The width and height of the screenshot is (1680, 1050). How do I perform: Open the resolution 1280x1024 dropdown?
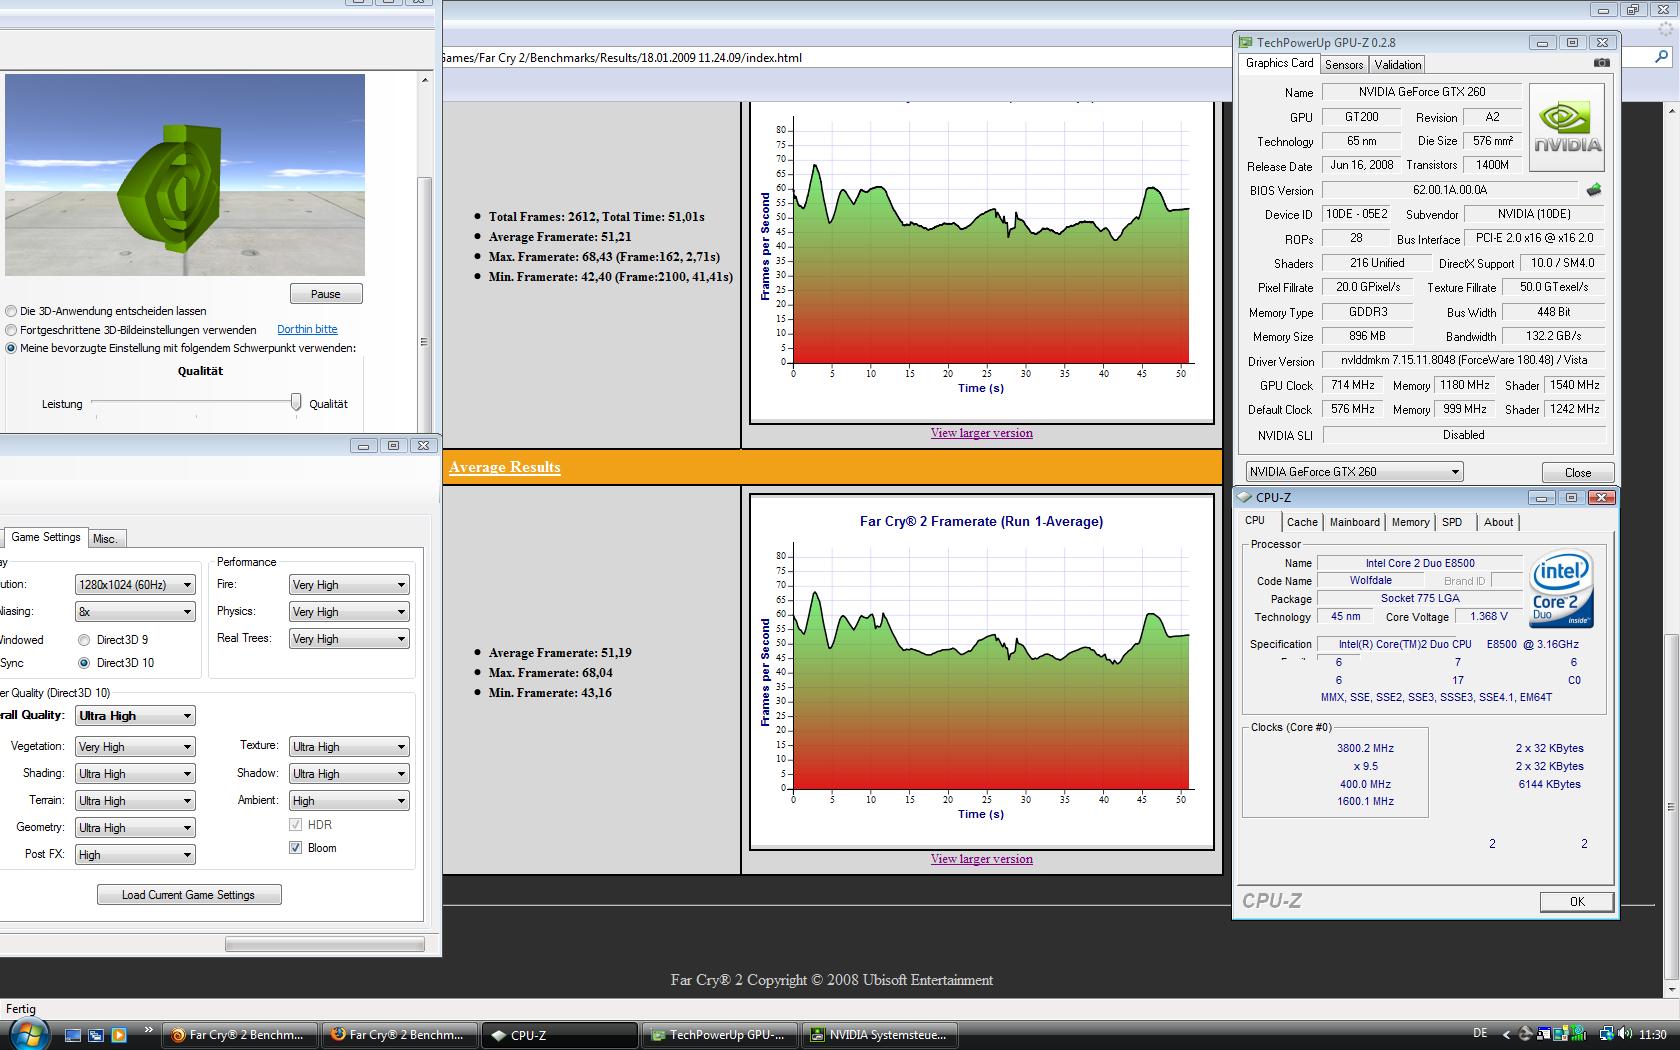[x=135, y=585]
